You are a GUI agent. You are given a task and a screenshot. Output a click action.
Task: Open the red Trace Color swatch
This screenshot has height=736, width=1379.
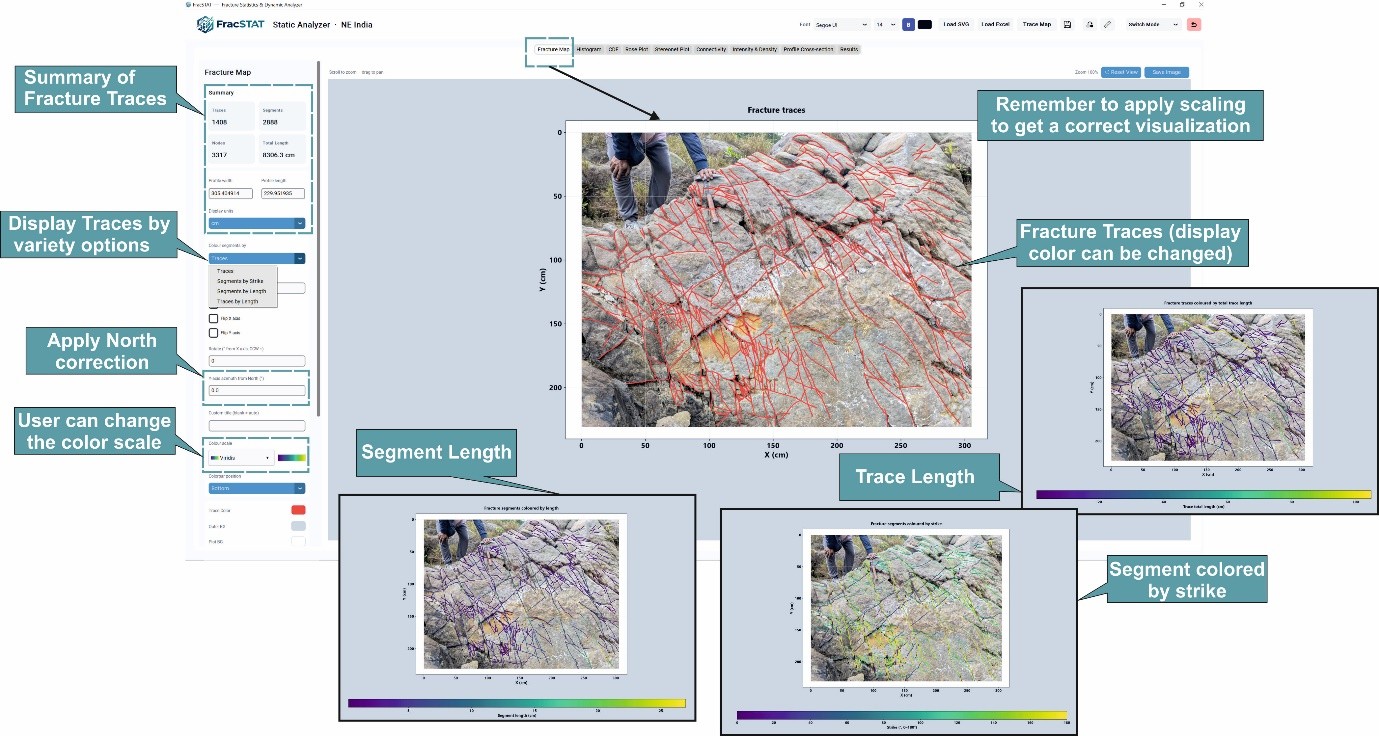(x=298, y=510)
